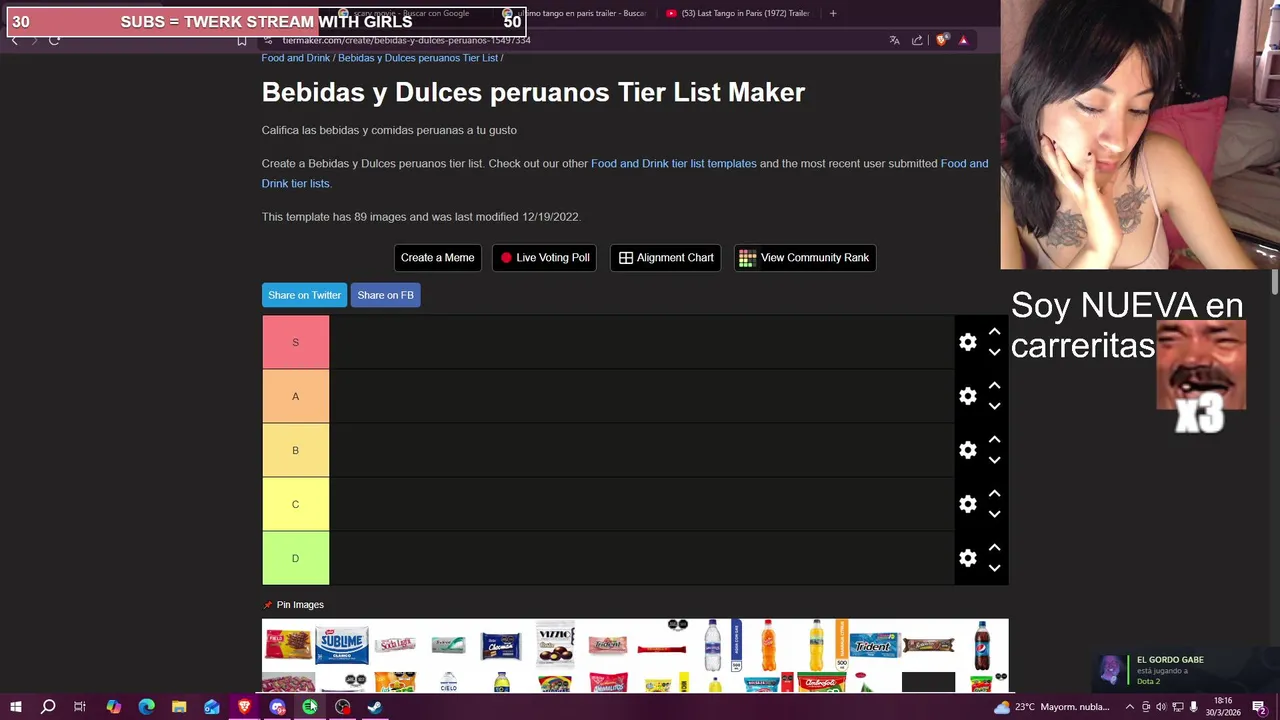Open View Community Rank

tap(804, 258)
